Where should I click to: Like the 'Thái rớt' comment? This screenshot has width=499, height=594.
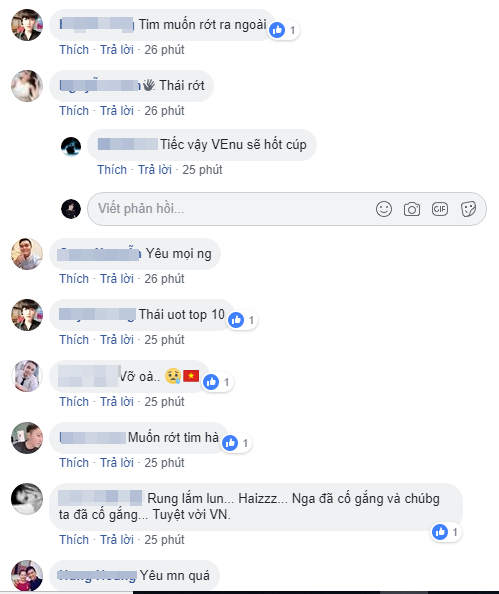click(x=74, y=111)
